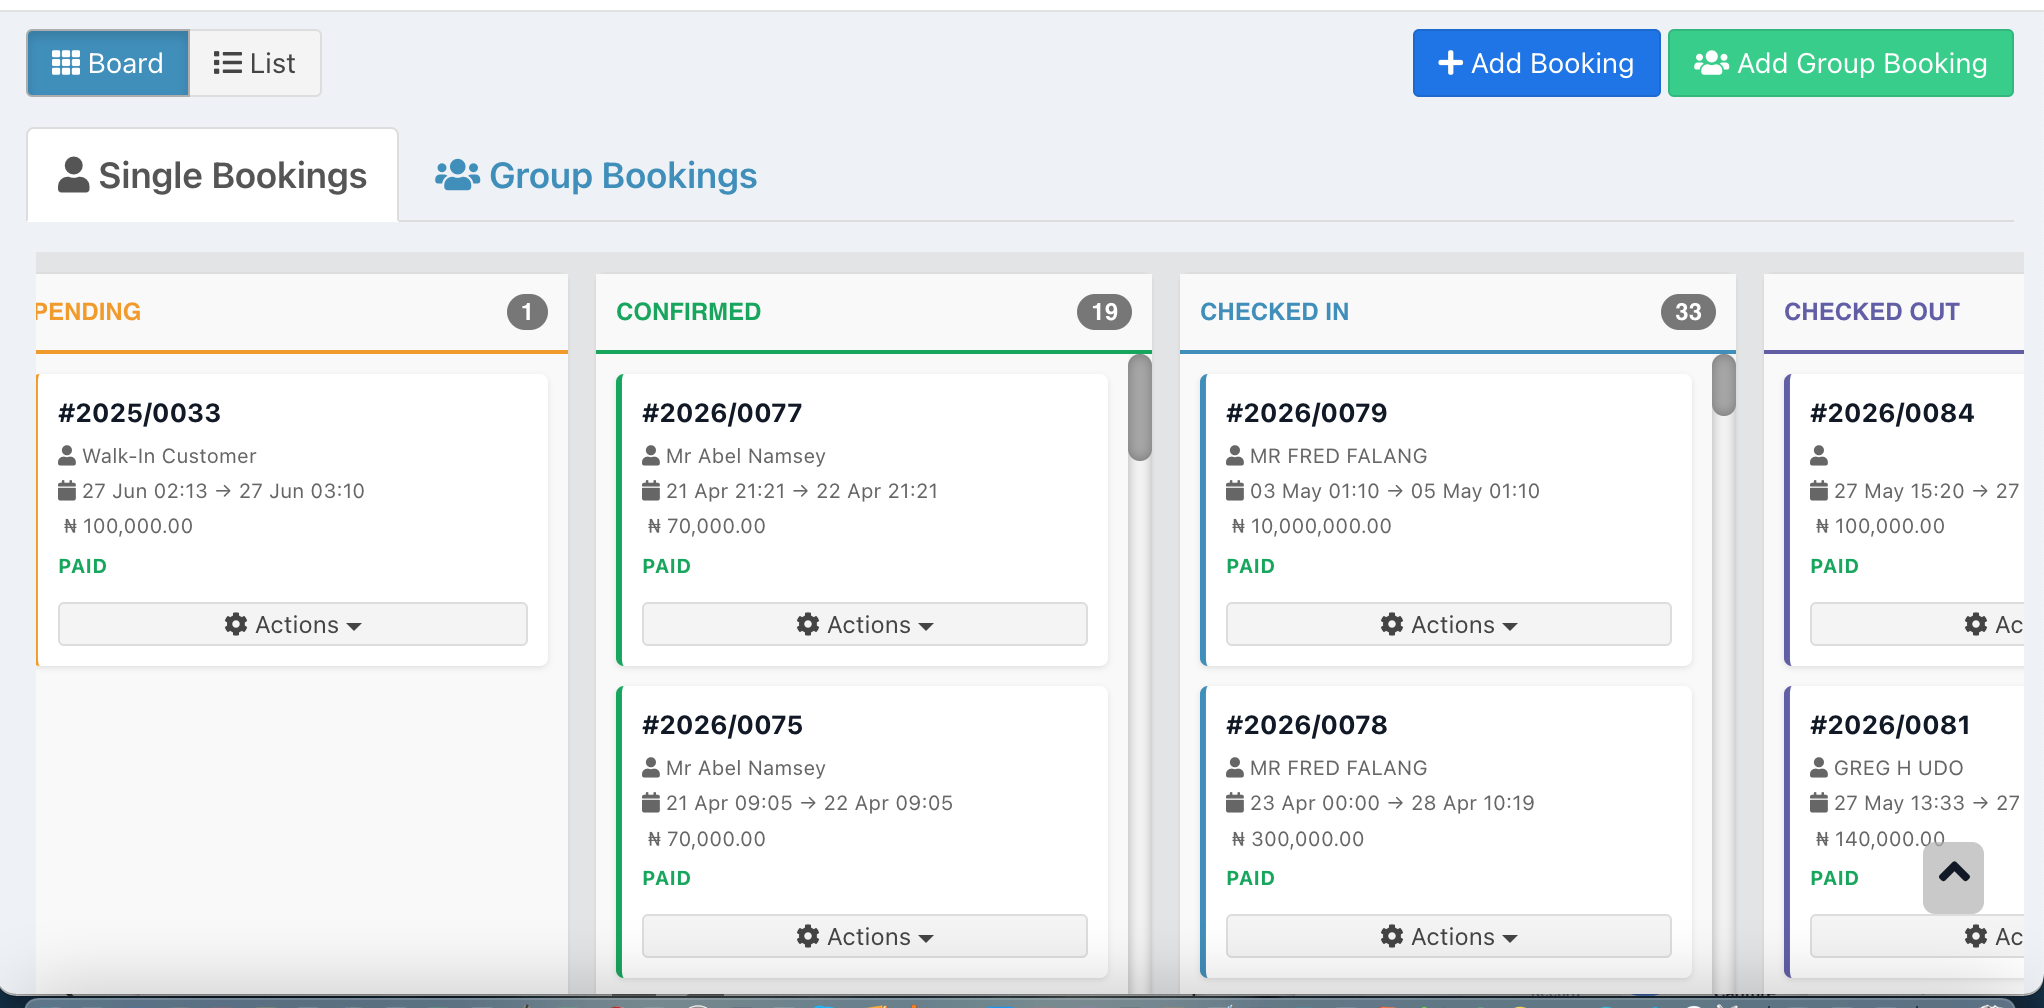Click PAID status on booking #2025/0033
Image resolution: width=2044 pixels, height=1008 pixels.
[82, 566]
